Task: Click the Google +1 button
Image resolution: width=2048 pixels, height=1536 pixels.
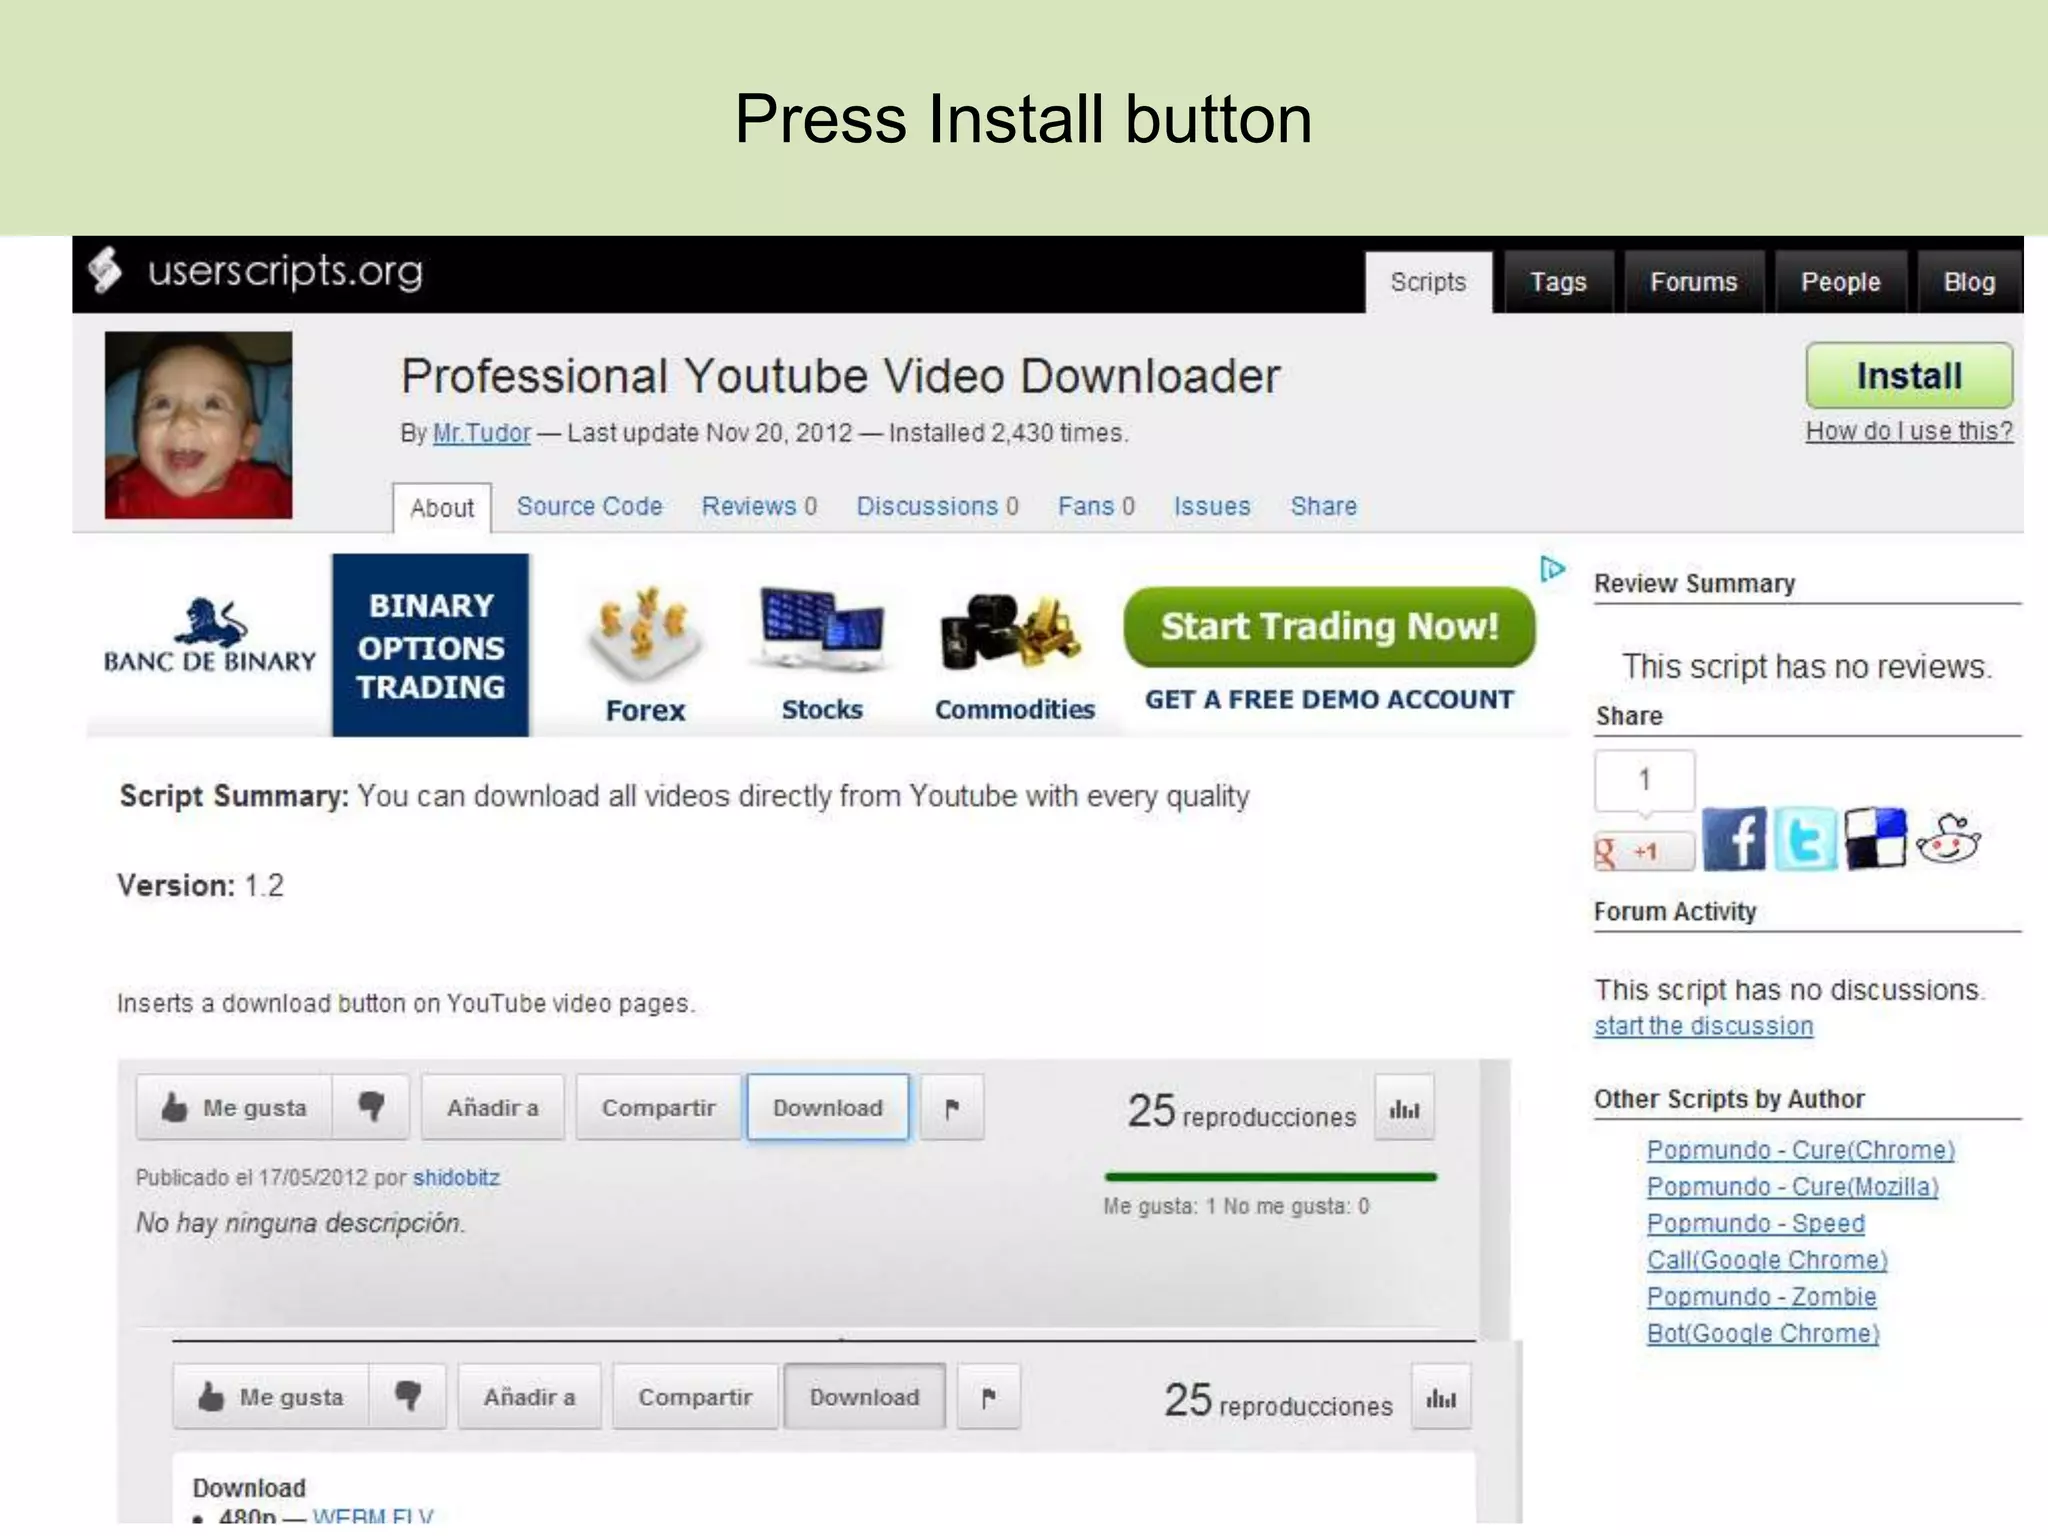Action: coord(1643,852)
